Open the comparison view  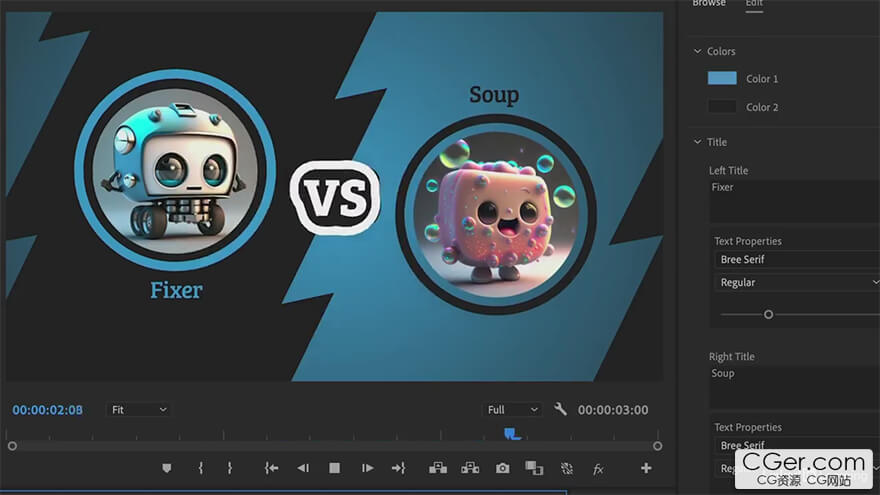(x=534, y=468)
